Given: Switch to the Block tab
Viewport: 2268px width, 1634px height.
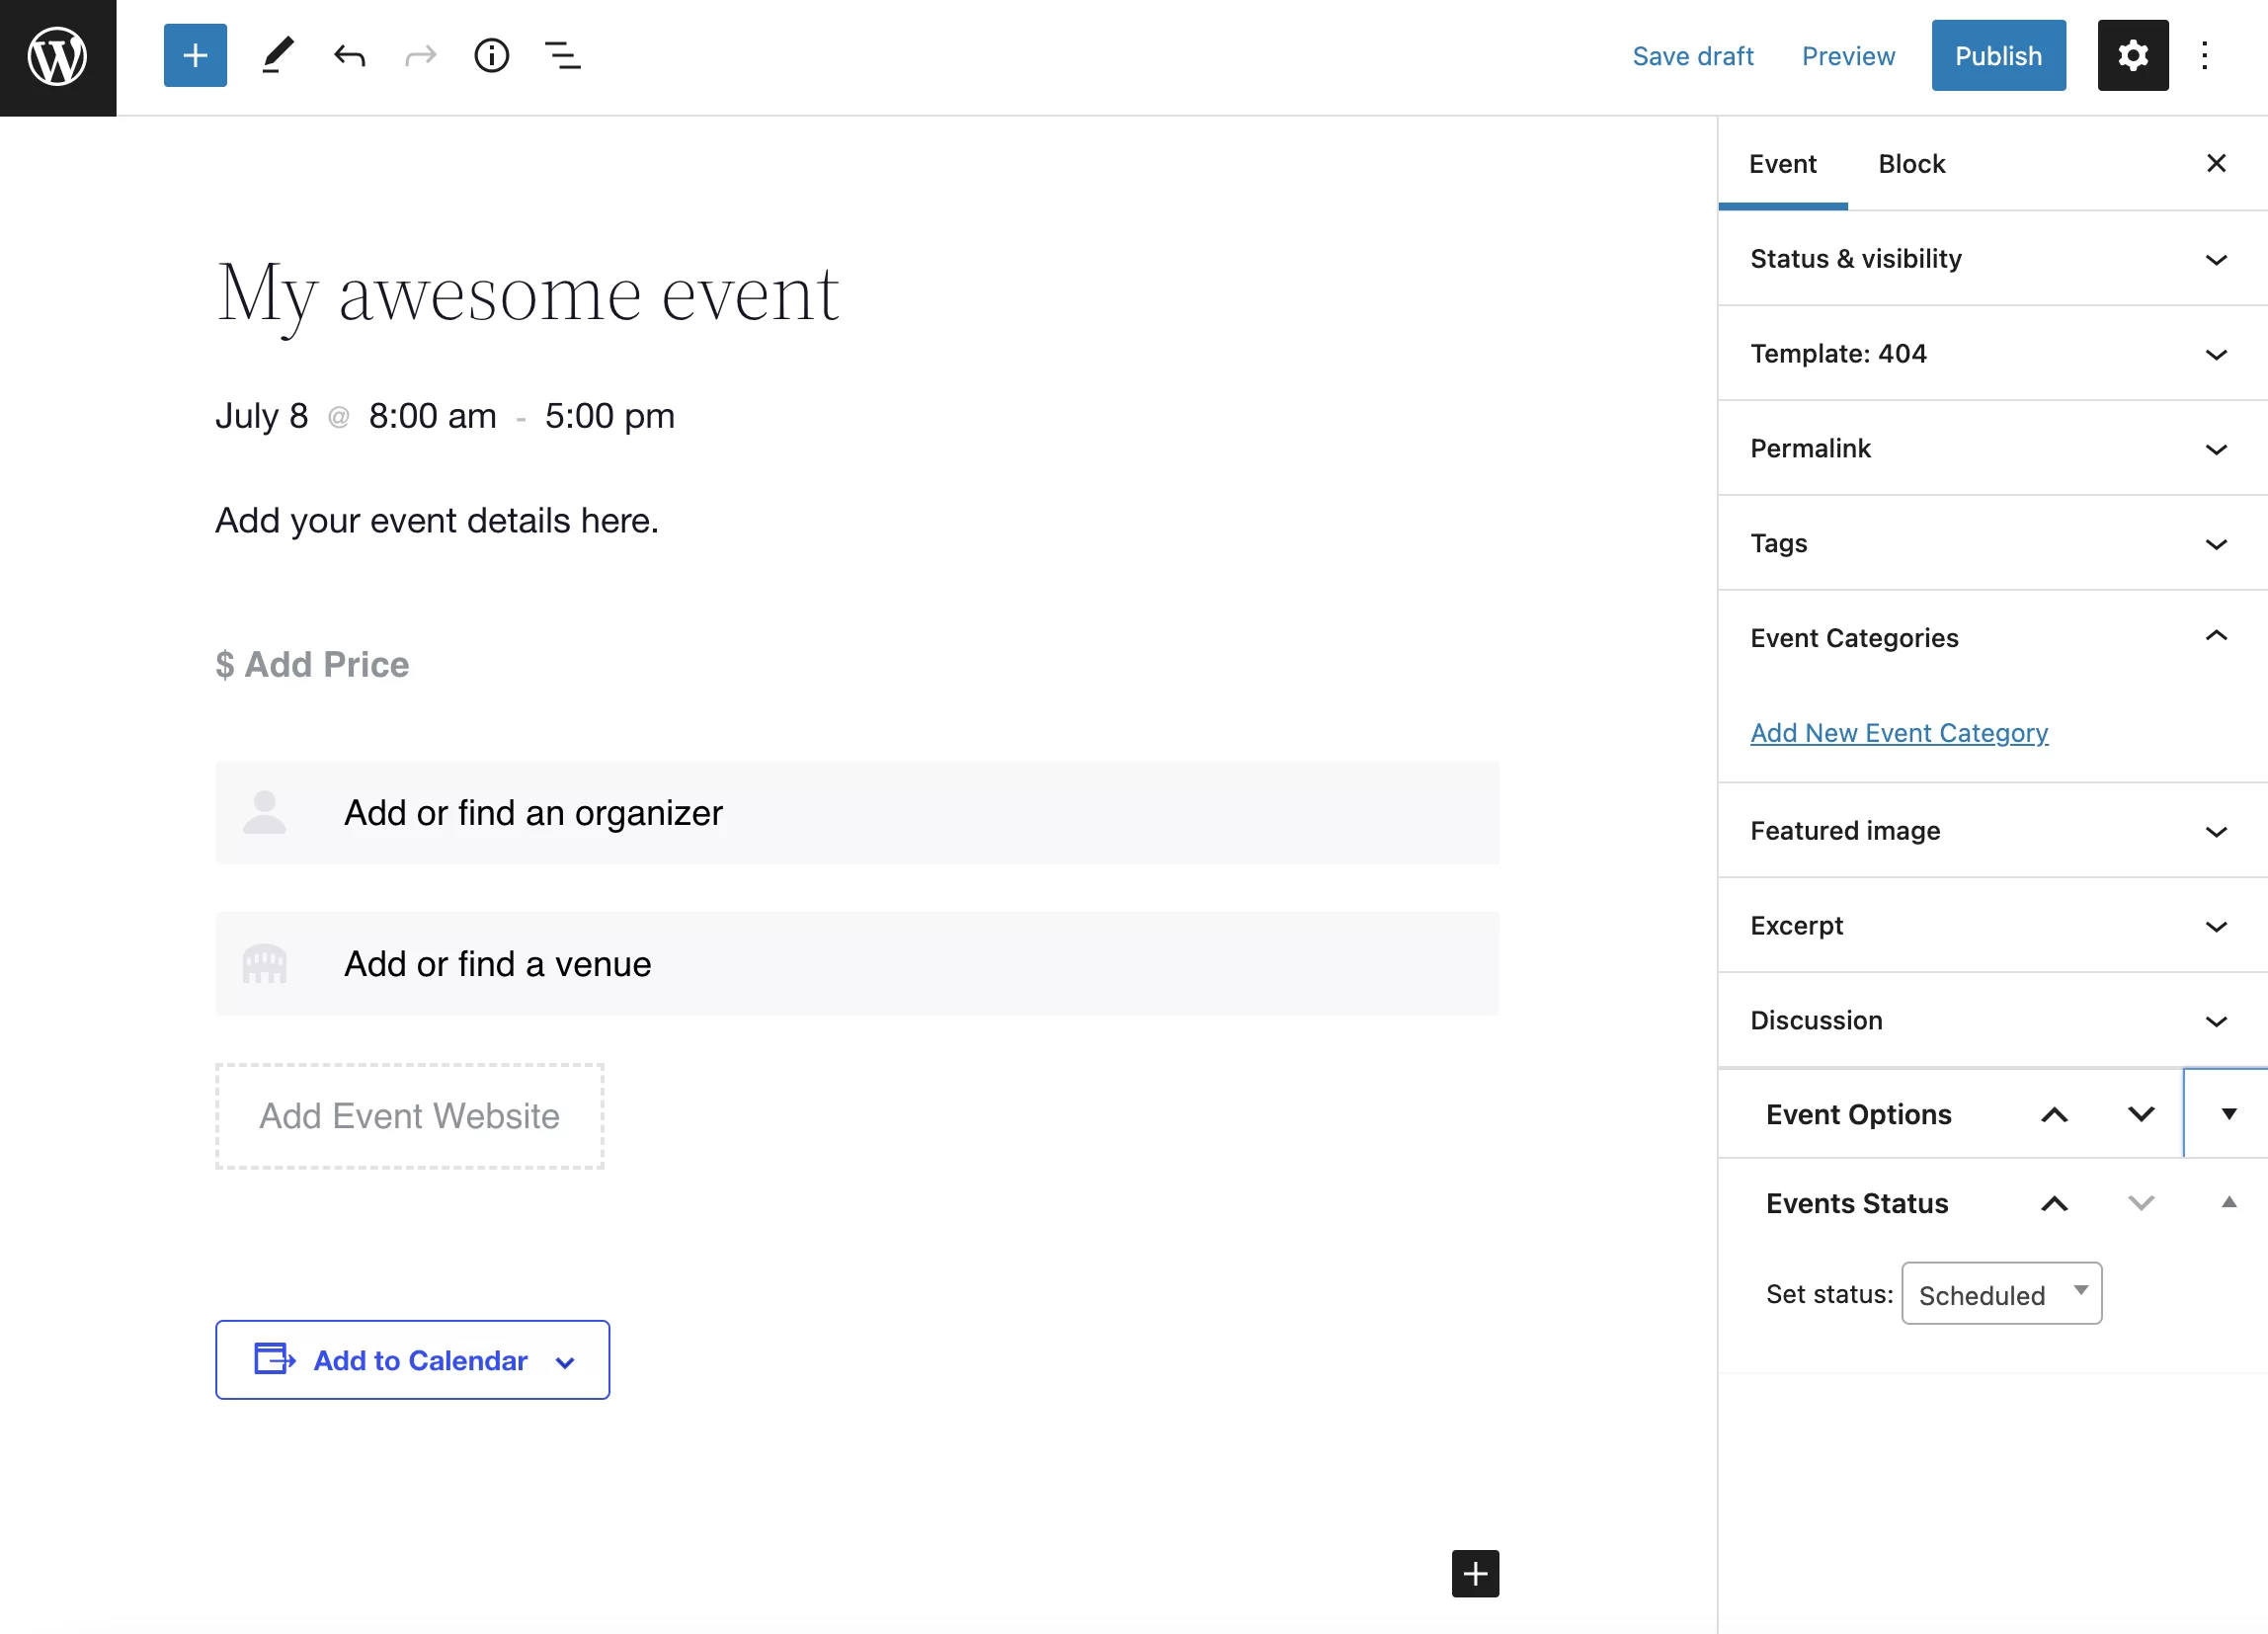Looking at the screenshot, I should click(x=1911, y=164).
